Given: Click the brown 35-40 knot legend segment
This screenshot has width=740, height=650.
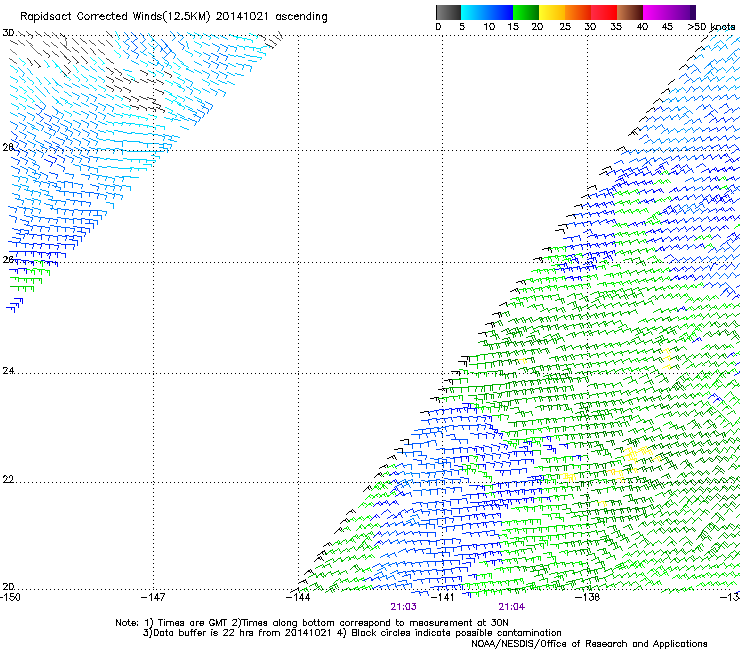Looking at the screenshot, I should click(630, 12).
